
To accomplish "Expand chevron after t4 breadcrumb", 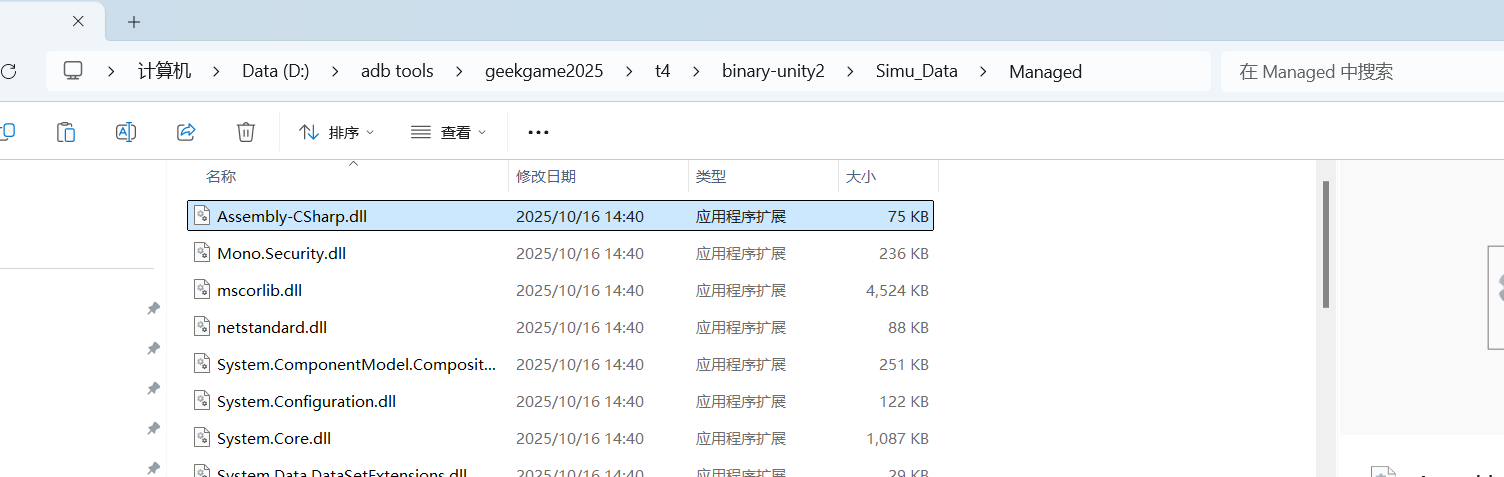I will tap(697, 71).
